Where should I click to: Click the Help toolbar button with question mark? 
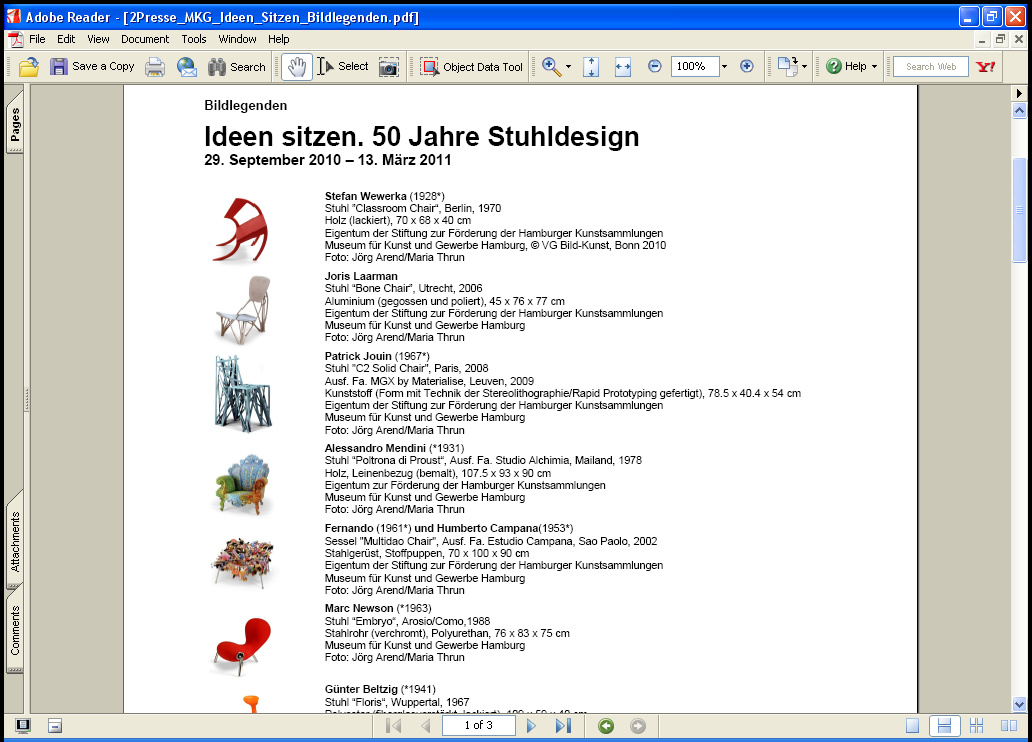tap(846, 66)
